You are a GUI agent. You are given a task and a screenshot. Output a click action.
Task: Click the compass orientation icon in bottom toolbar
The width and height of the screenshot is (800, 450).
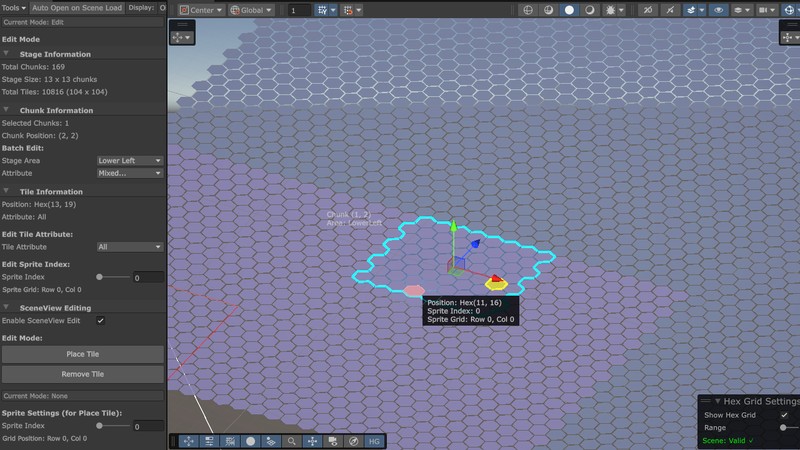pos(353,441)
